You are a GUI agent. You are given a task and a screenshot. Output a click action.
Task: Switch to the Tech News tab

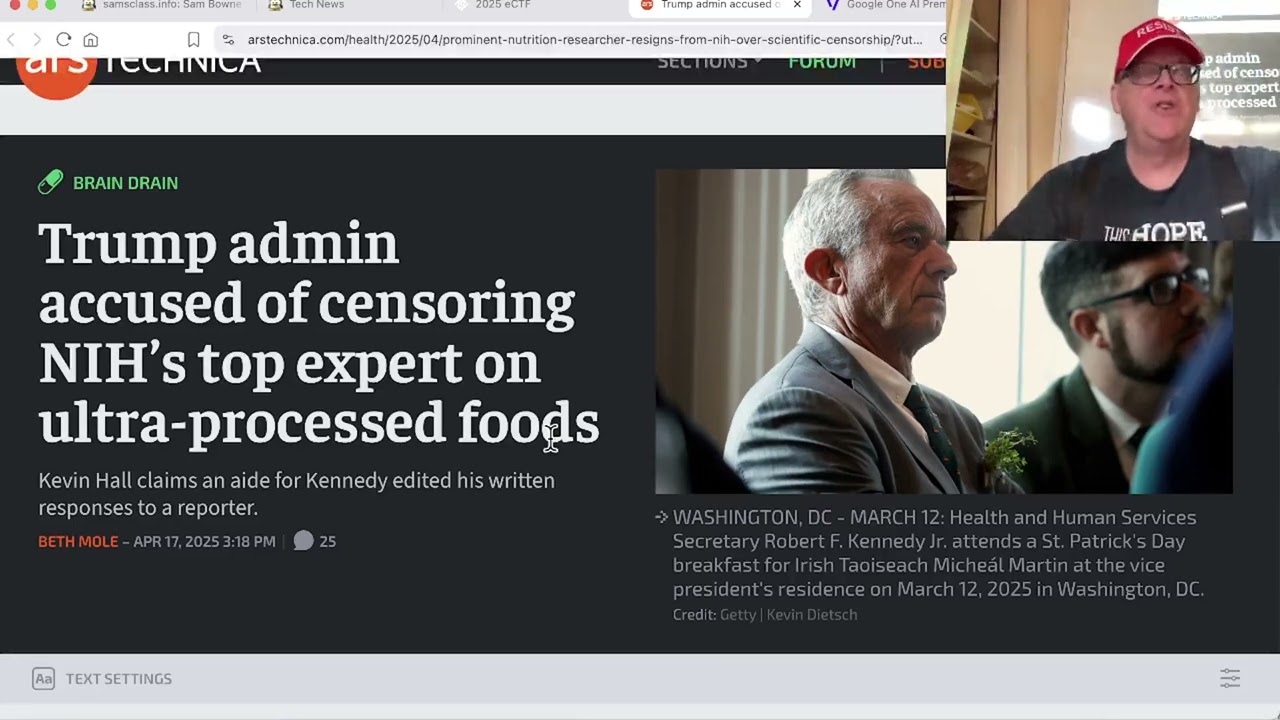(306, 5)
